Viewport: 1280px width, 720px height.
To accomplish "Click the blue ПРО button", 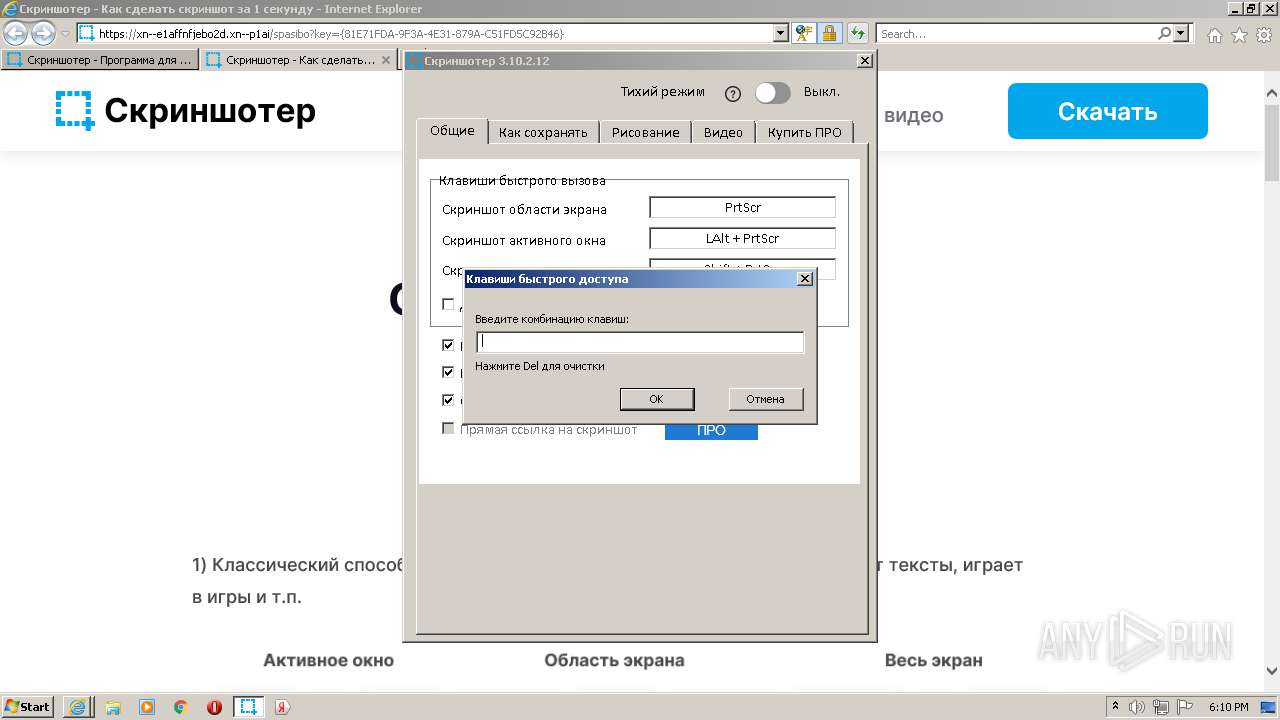I will pyautogui.click(x=711, y=431).
